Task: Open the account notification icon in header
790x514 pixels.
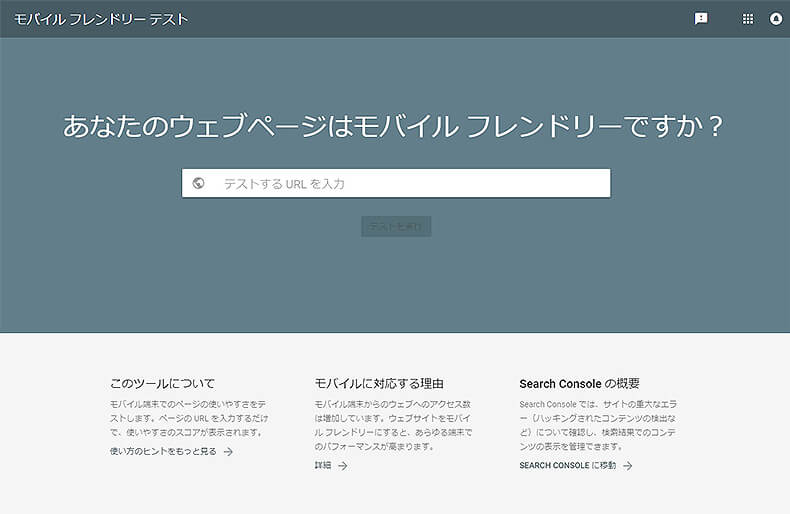Action: [776, 19]
